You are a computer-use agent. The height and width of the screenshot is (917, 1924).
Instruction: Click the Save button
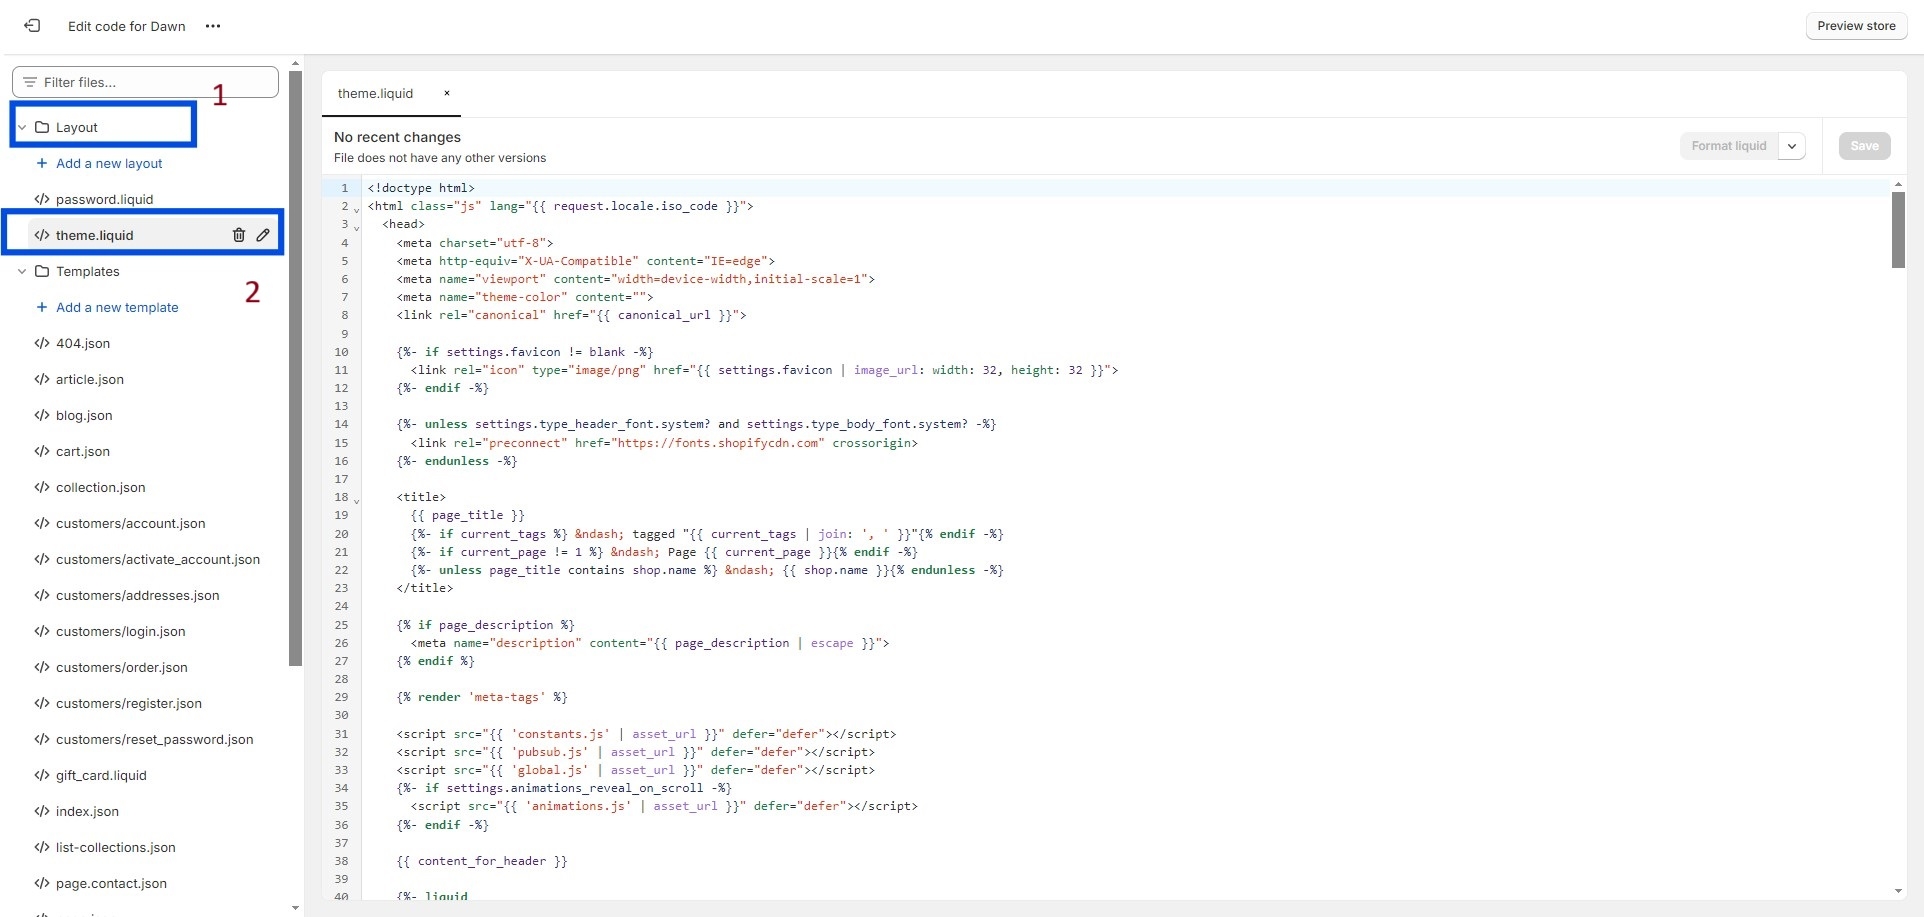pyautogui.click(x=1864, y=146)
